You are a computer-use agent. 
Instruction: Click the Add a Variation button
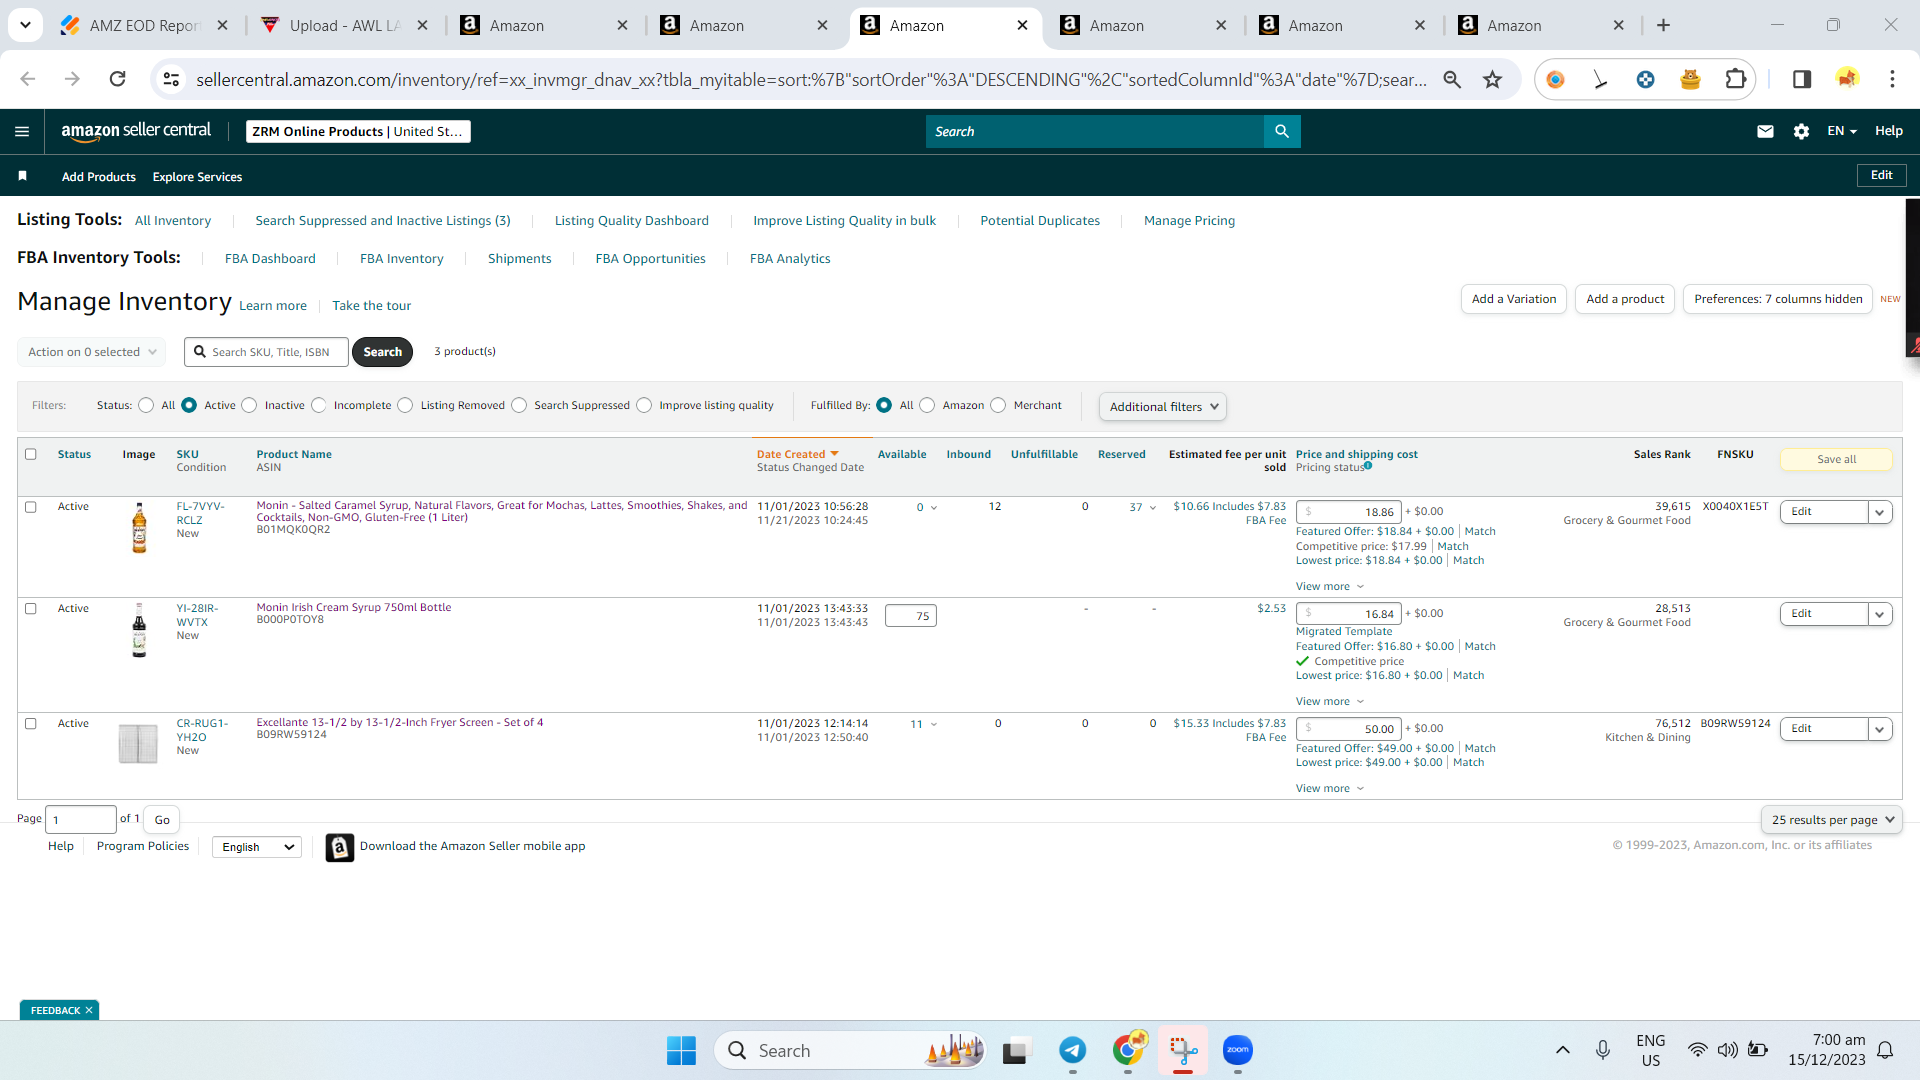1514,299
